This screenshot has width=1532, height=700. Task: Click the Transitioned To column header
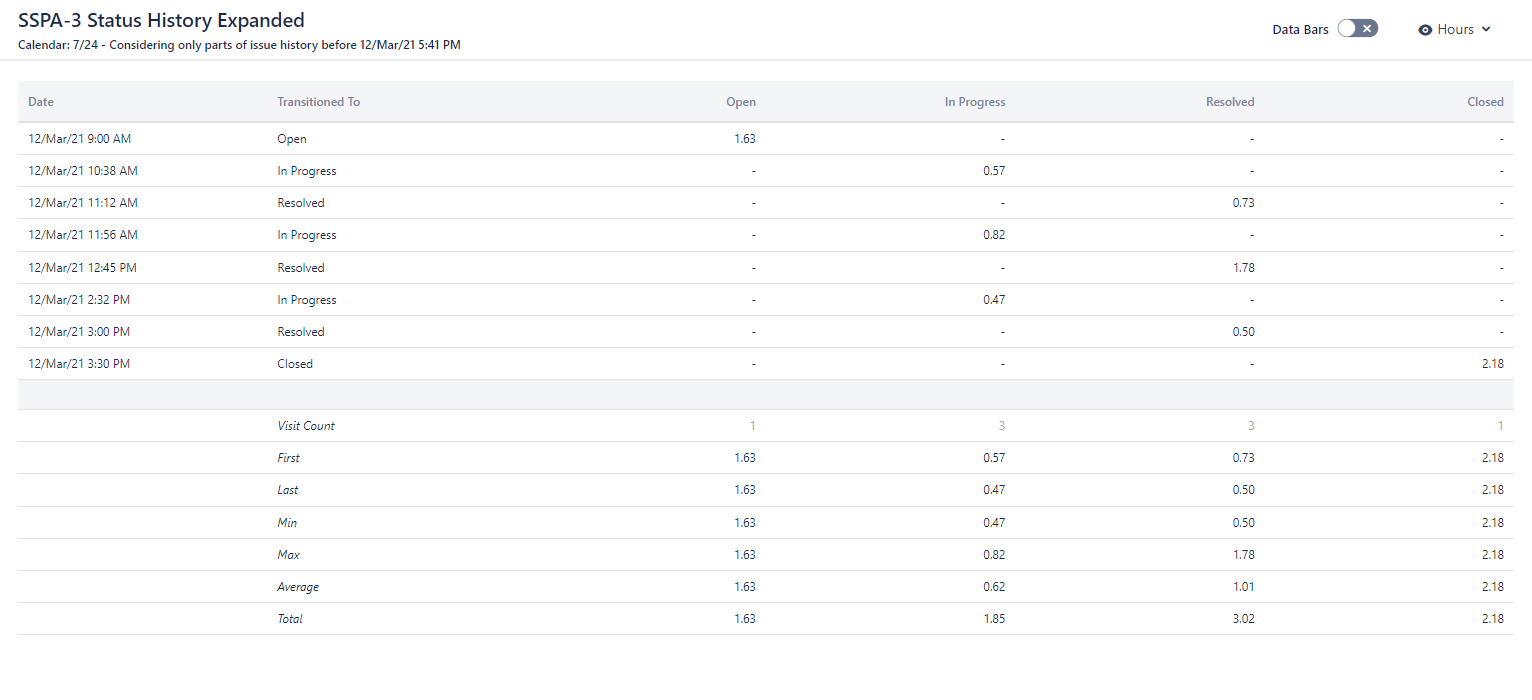tap(318, 102)
